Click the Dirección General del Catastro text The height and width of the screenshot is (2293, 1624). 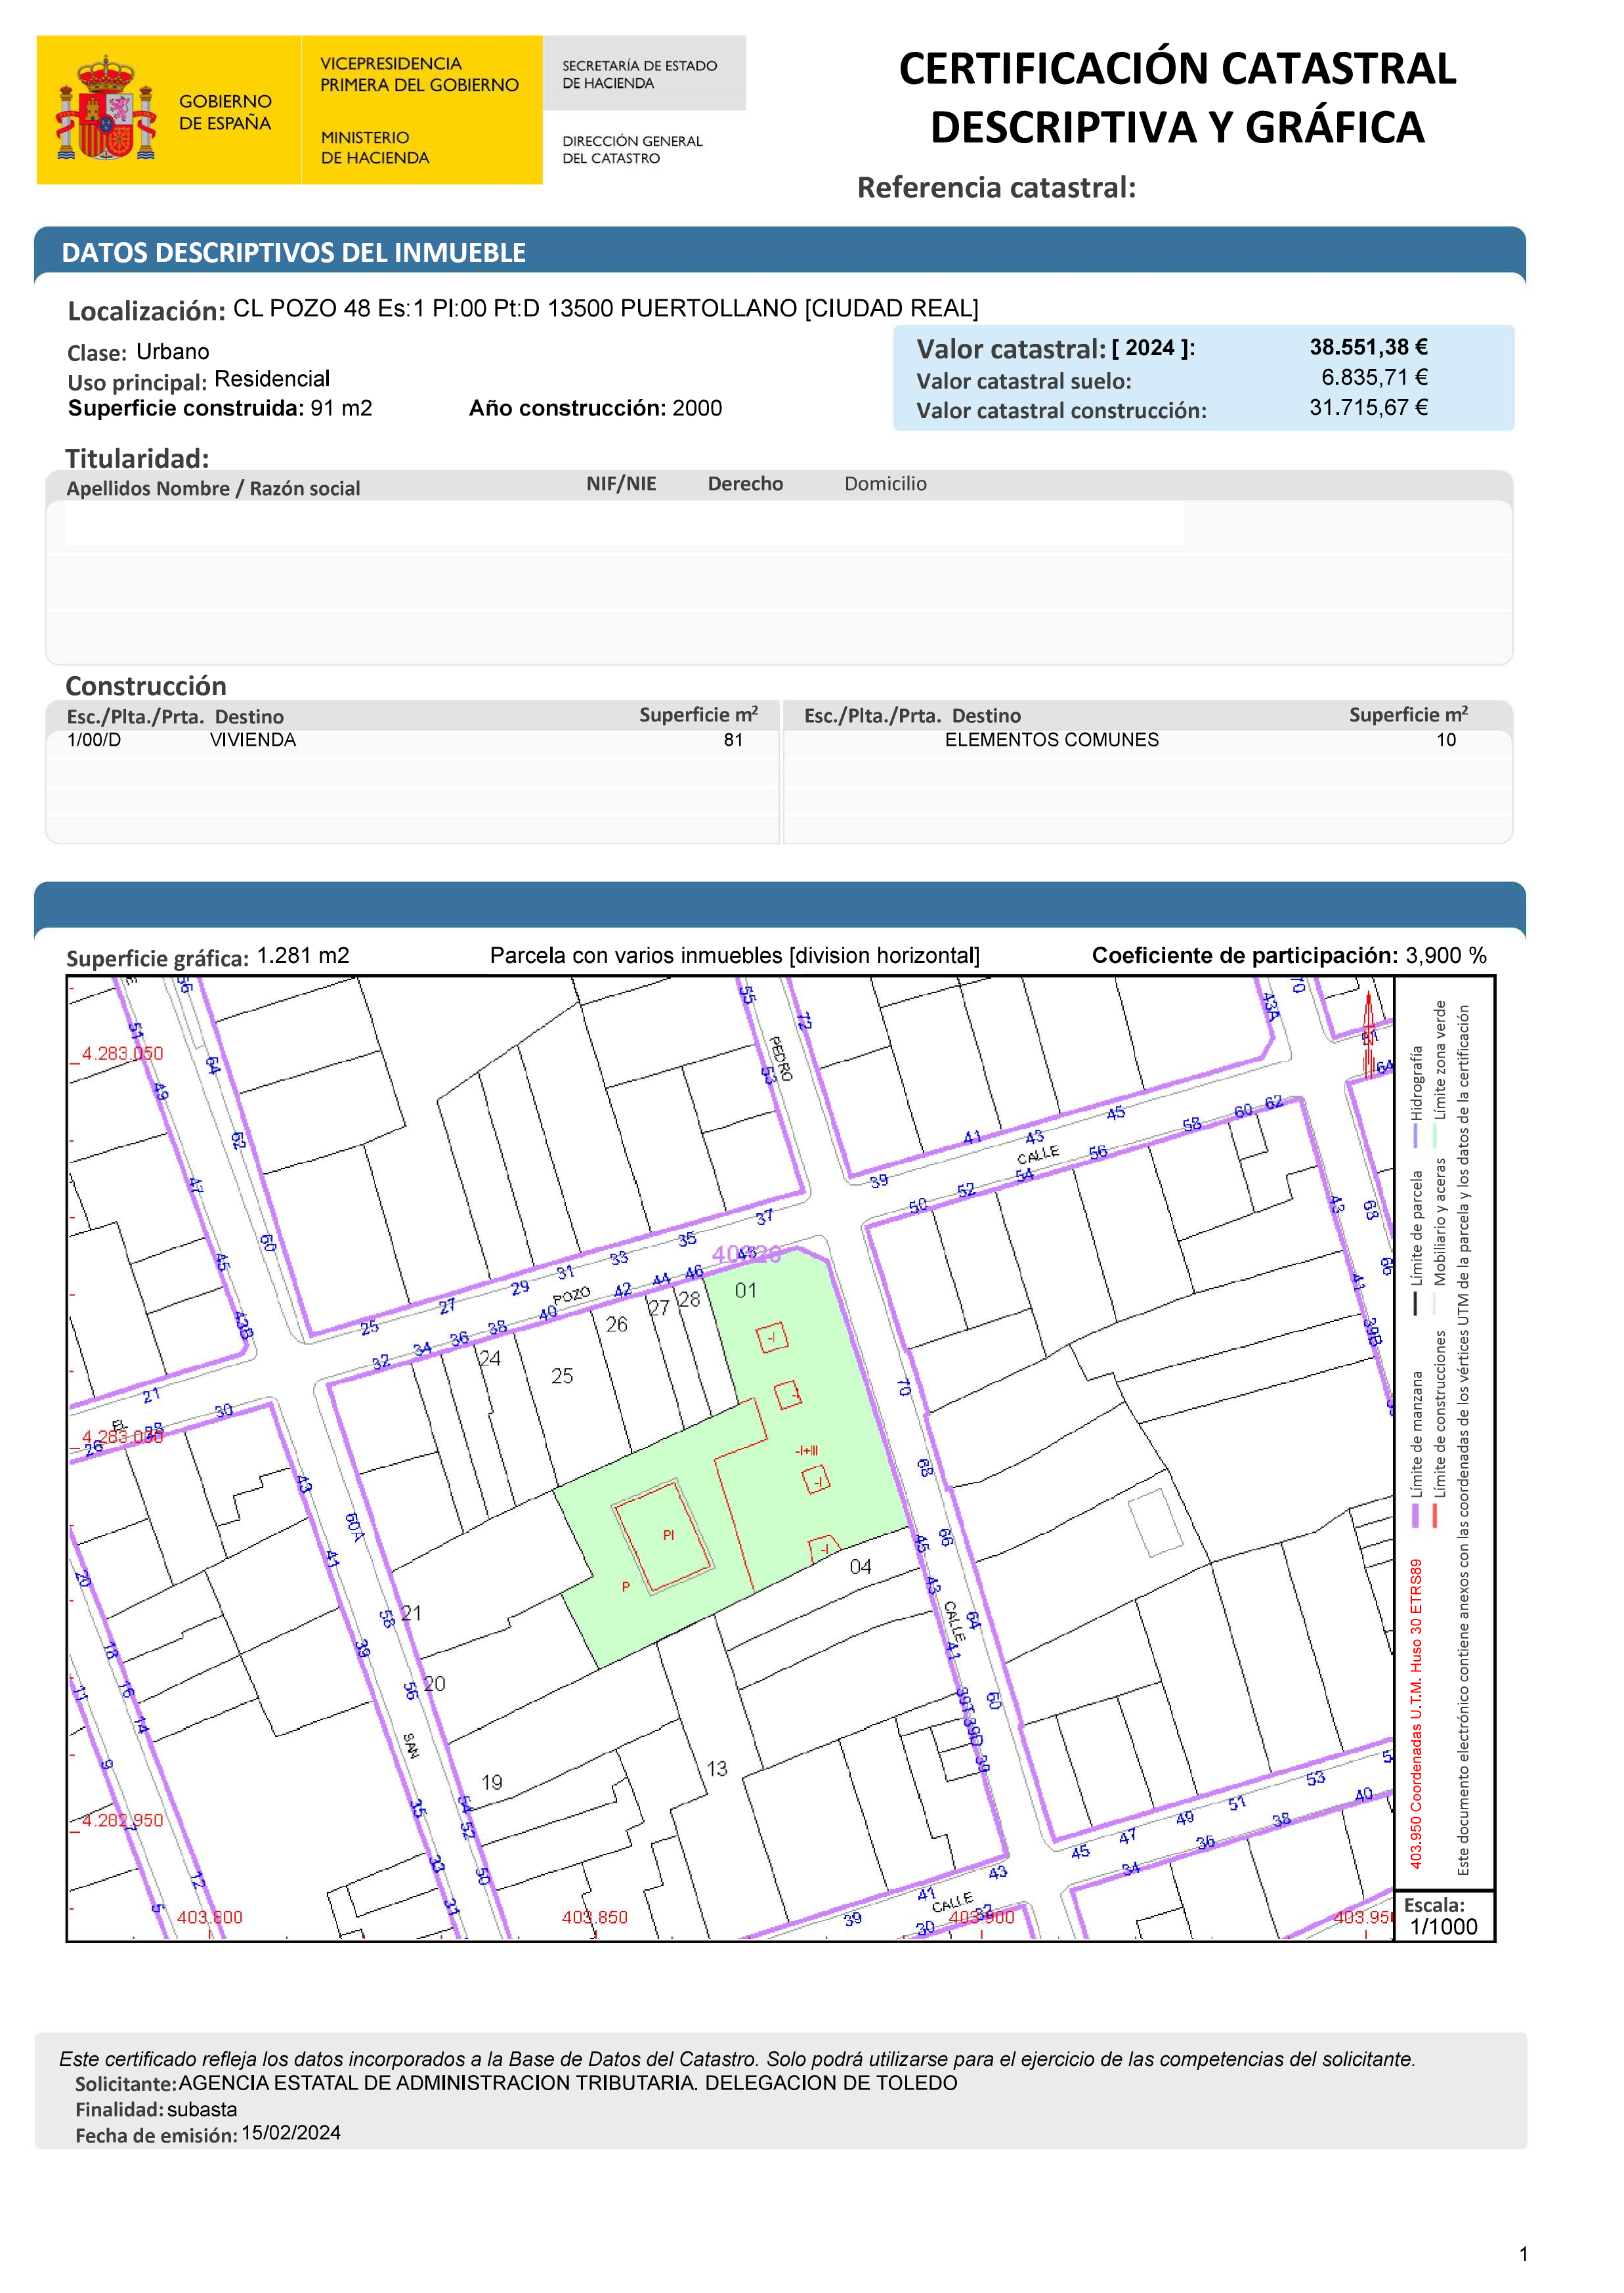[x=631, y=149]
